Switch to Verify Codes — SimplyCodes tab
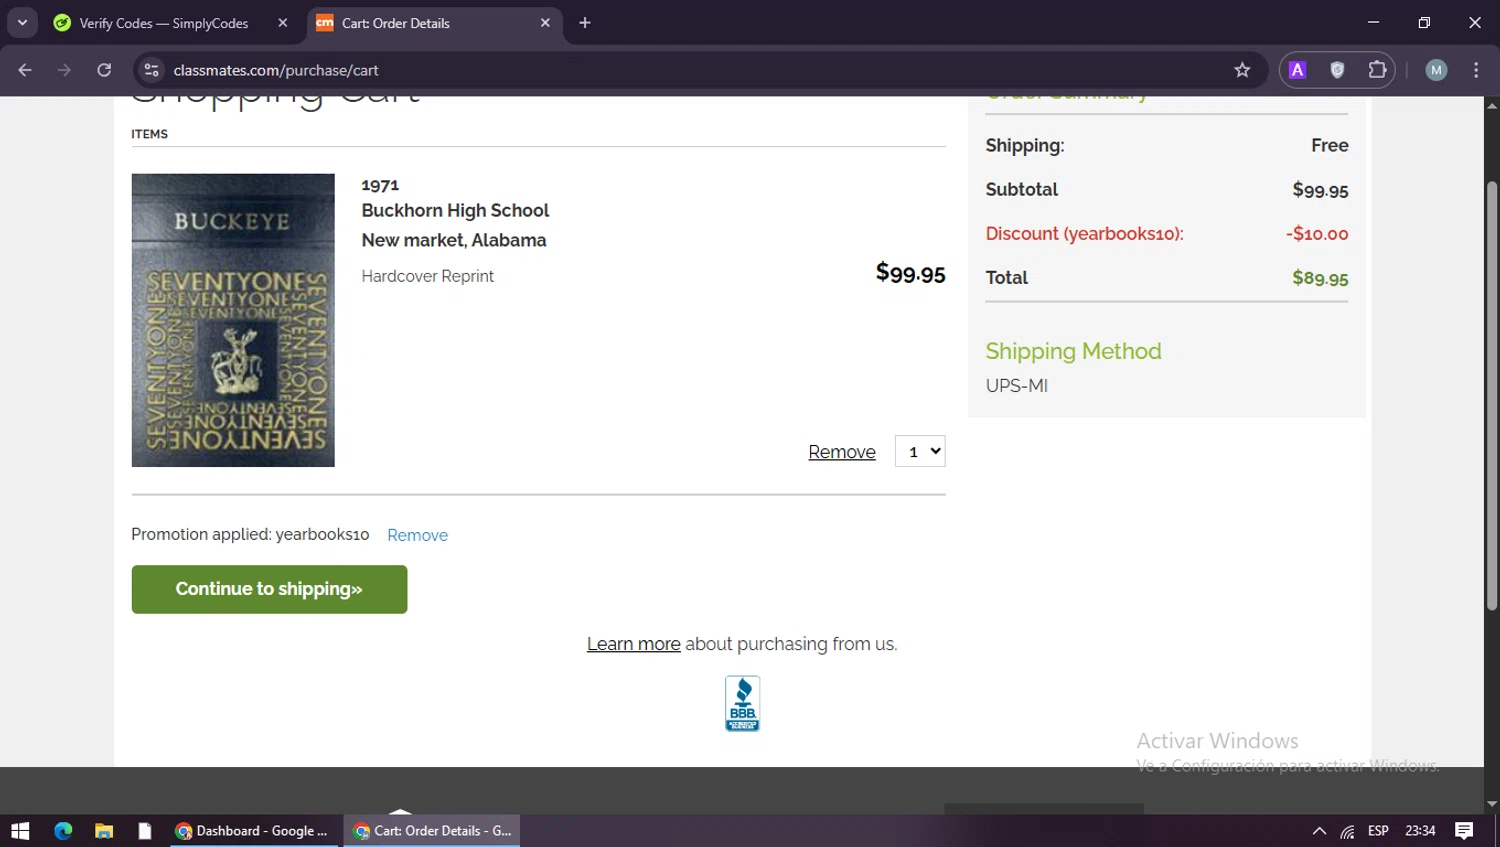Viewport: 1500px width, 847px height. click(163, 23)
